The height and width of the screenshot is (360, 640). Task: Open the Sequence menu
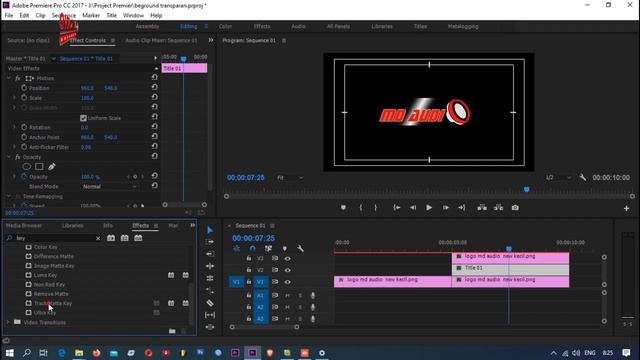pyautogui.click(x=64, y=16)
